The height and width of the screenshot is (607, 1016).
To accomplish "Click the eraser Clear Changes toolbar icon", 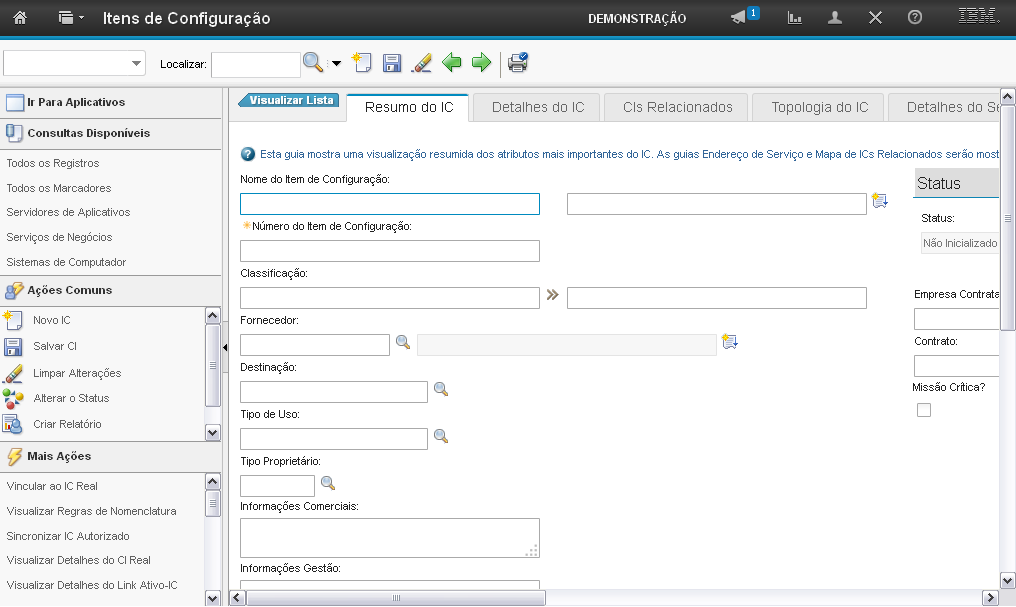I will [422, 63].
